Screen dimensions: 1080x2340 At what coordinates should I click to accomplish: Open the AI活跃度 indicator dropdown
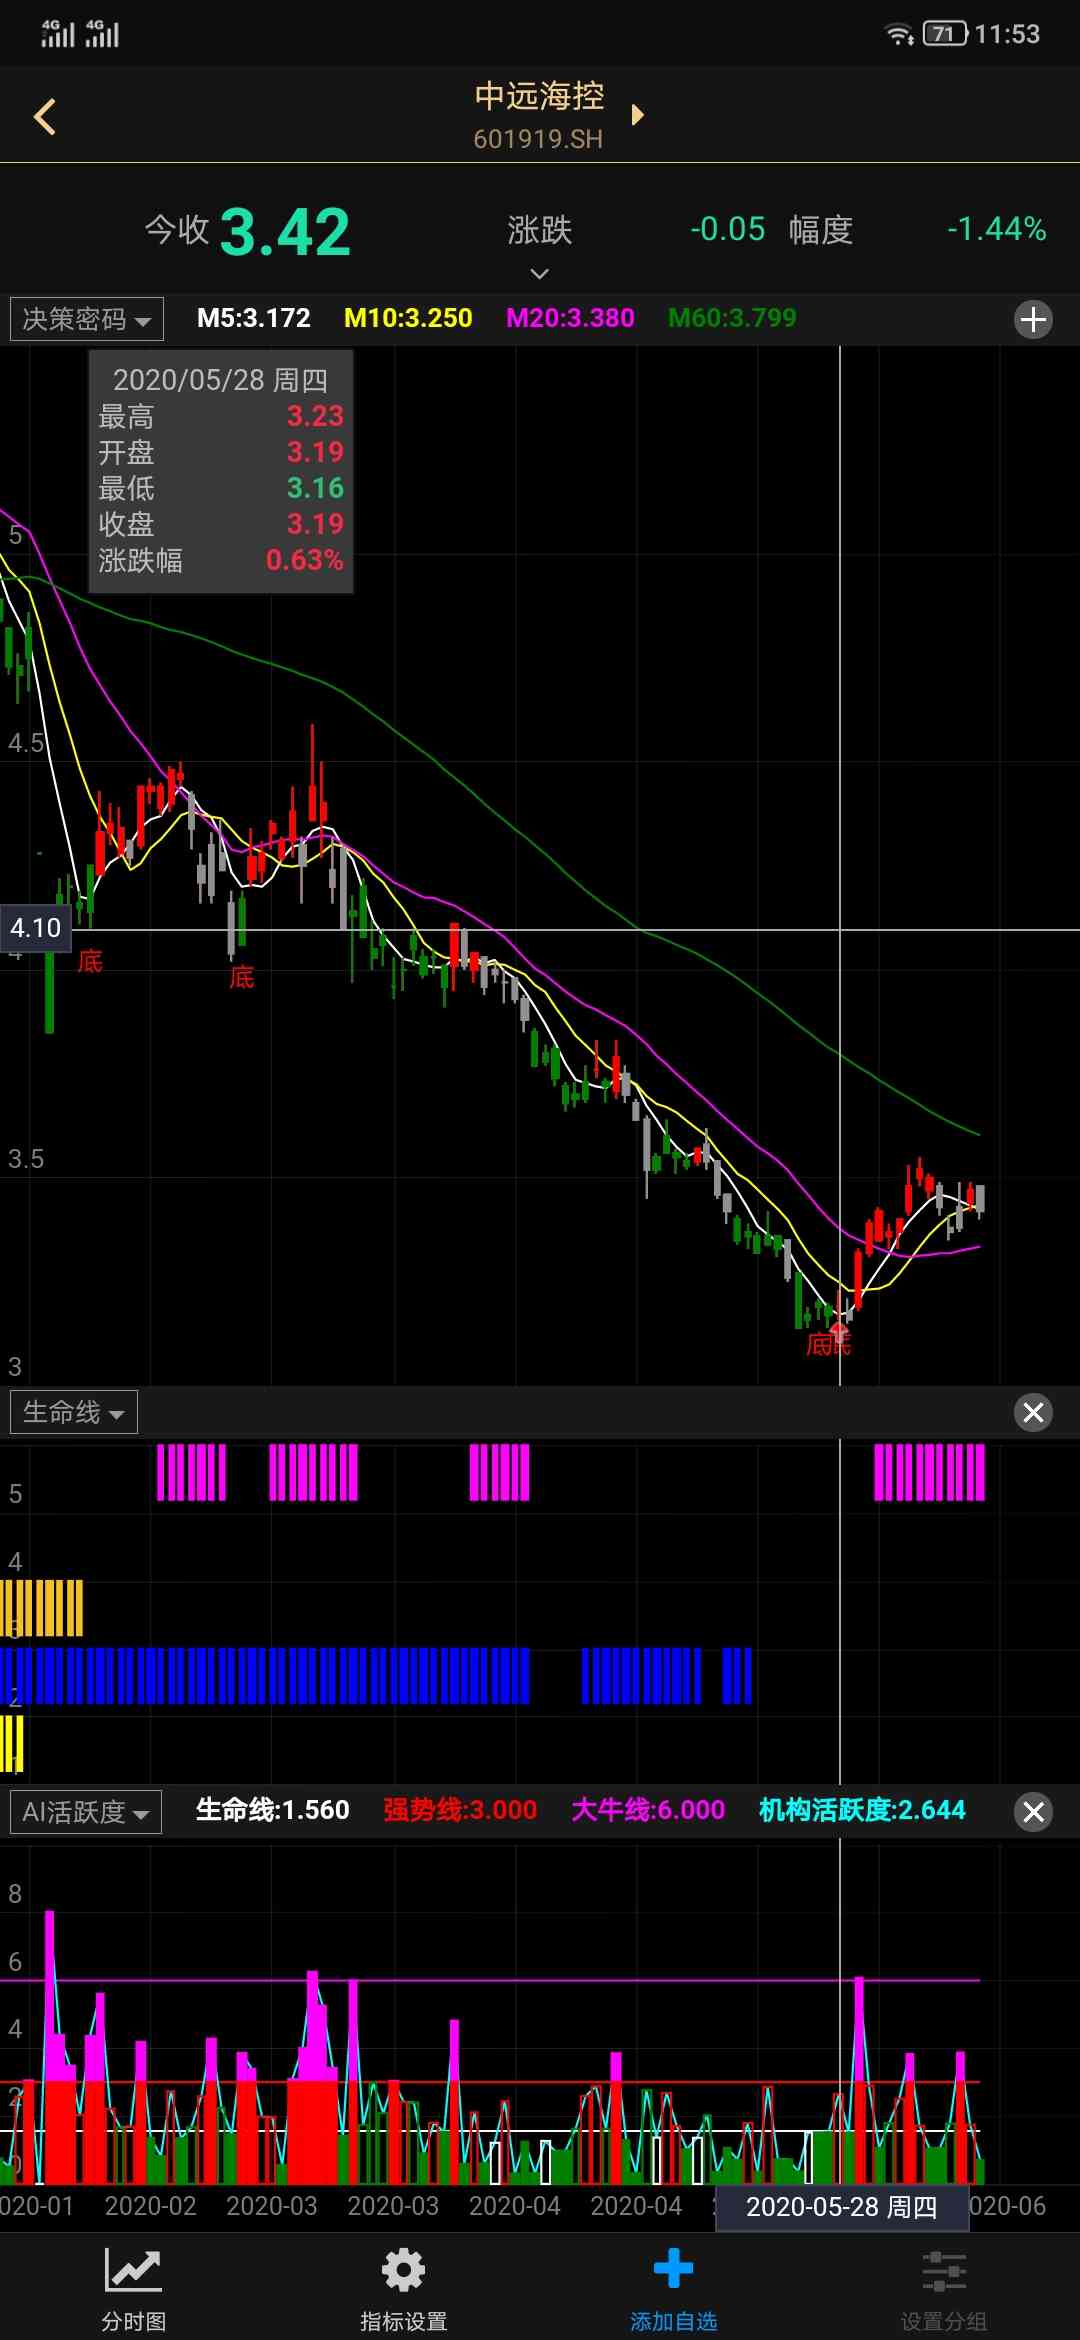coord(86,1811)
